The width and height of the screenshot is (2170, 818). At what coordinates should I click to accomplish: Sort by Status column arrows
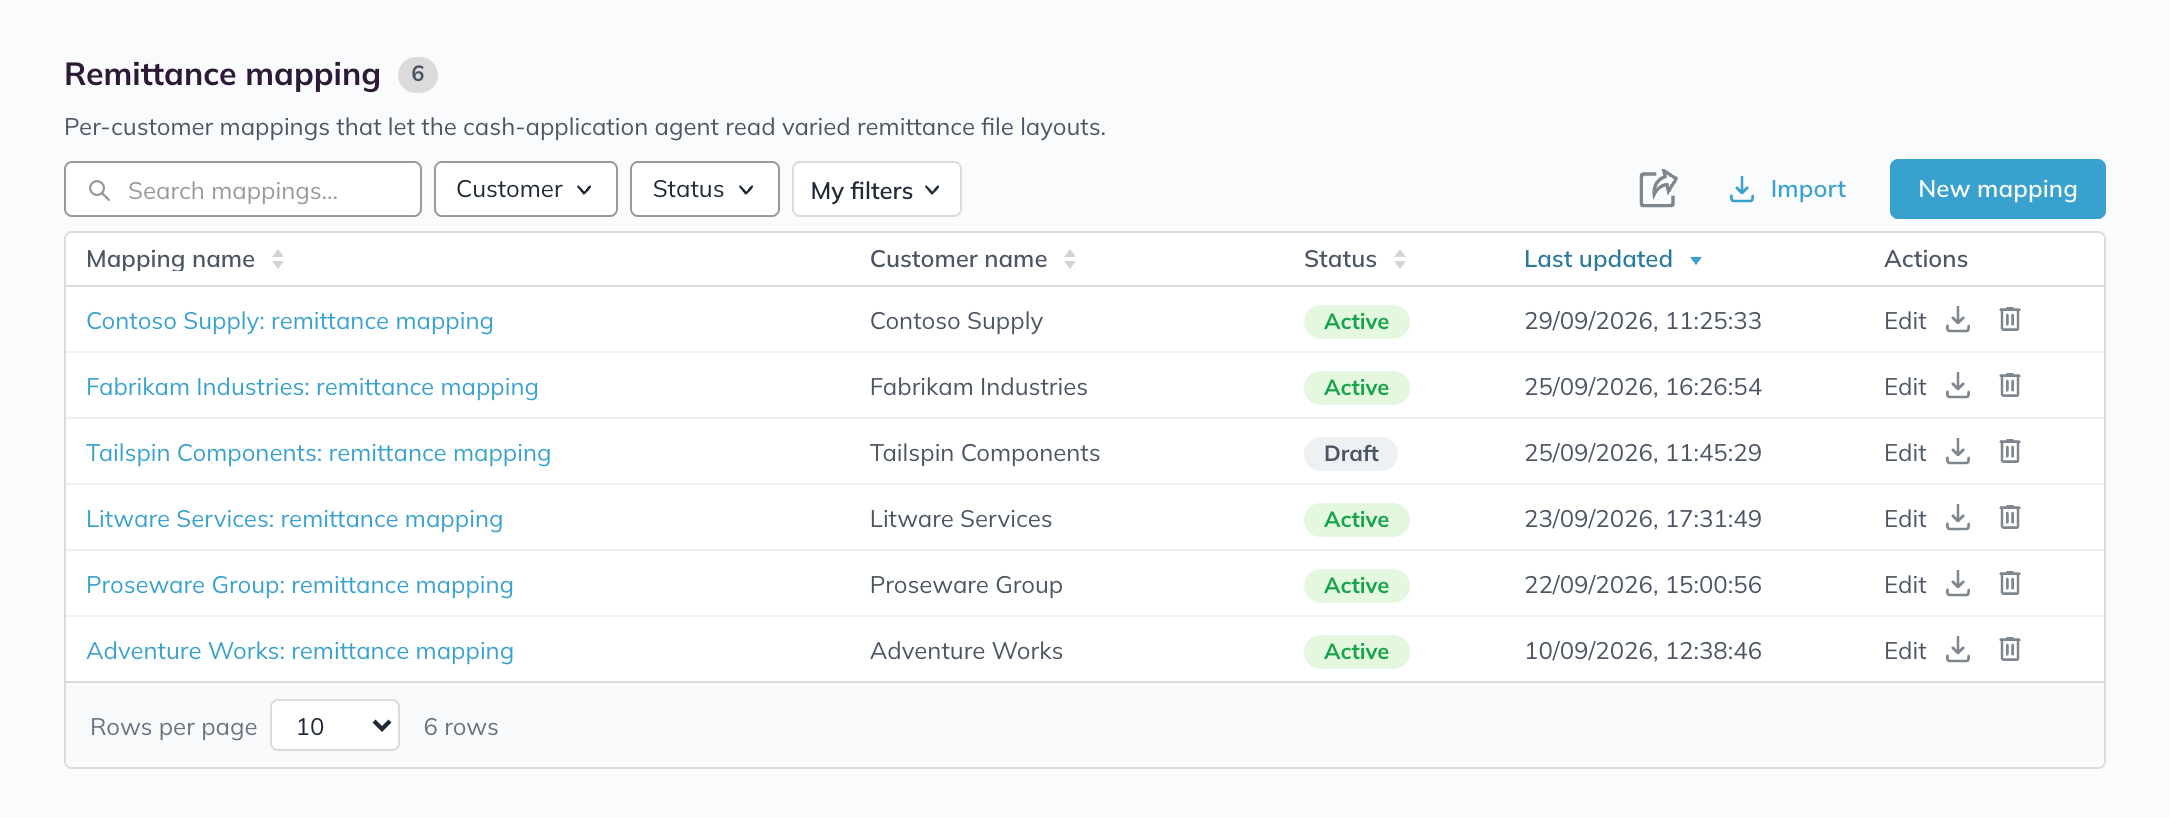[1400, 259]
